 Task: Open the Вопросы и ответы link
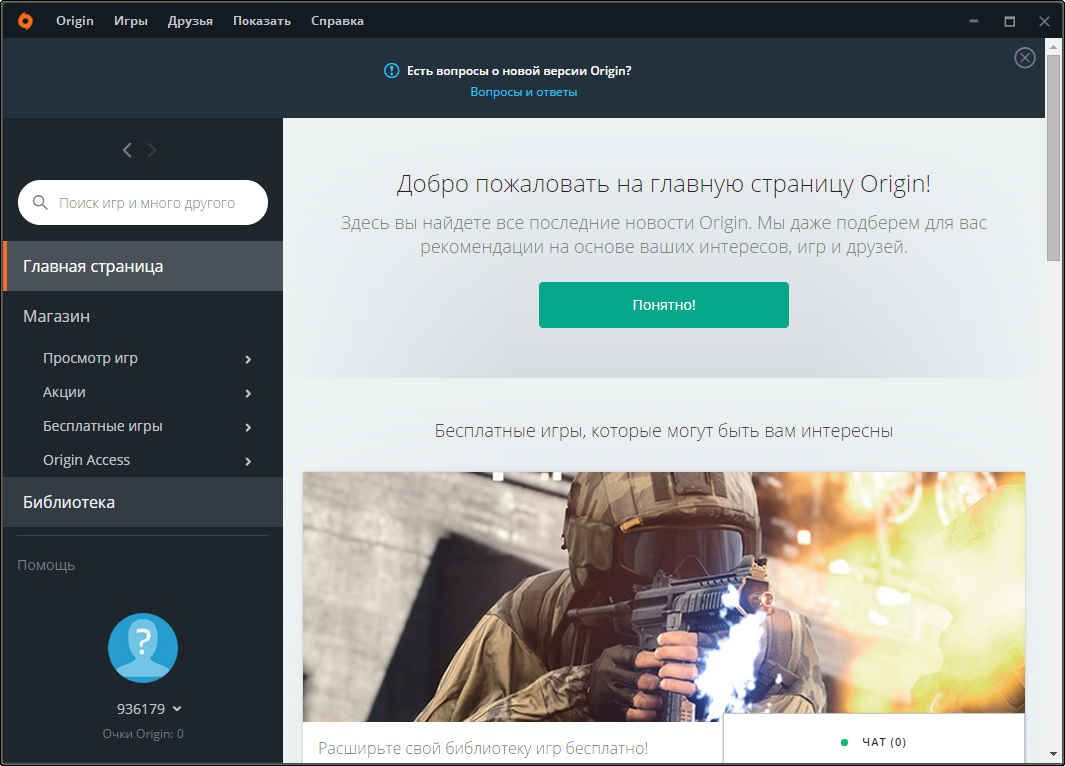click(524, 92)
